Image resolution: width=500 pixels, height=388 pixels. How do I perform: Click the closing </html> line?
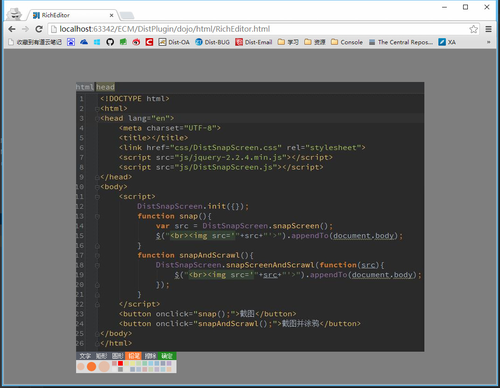(x=116, y=343)
